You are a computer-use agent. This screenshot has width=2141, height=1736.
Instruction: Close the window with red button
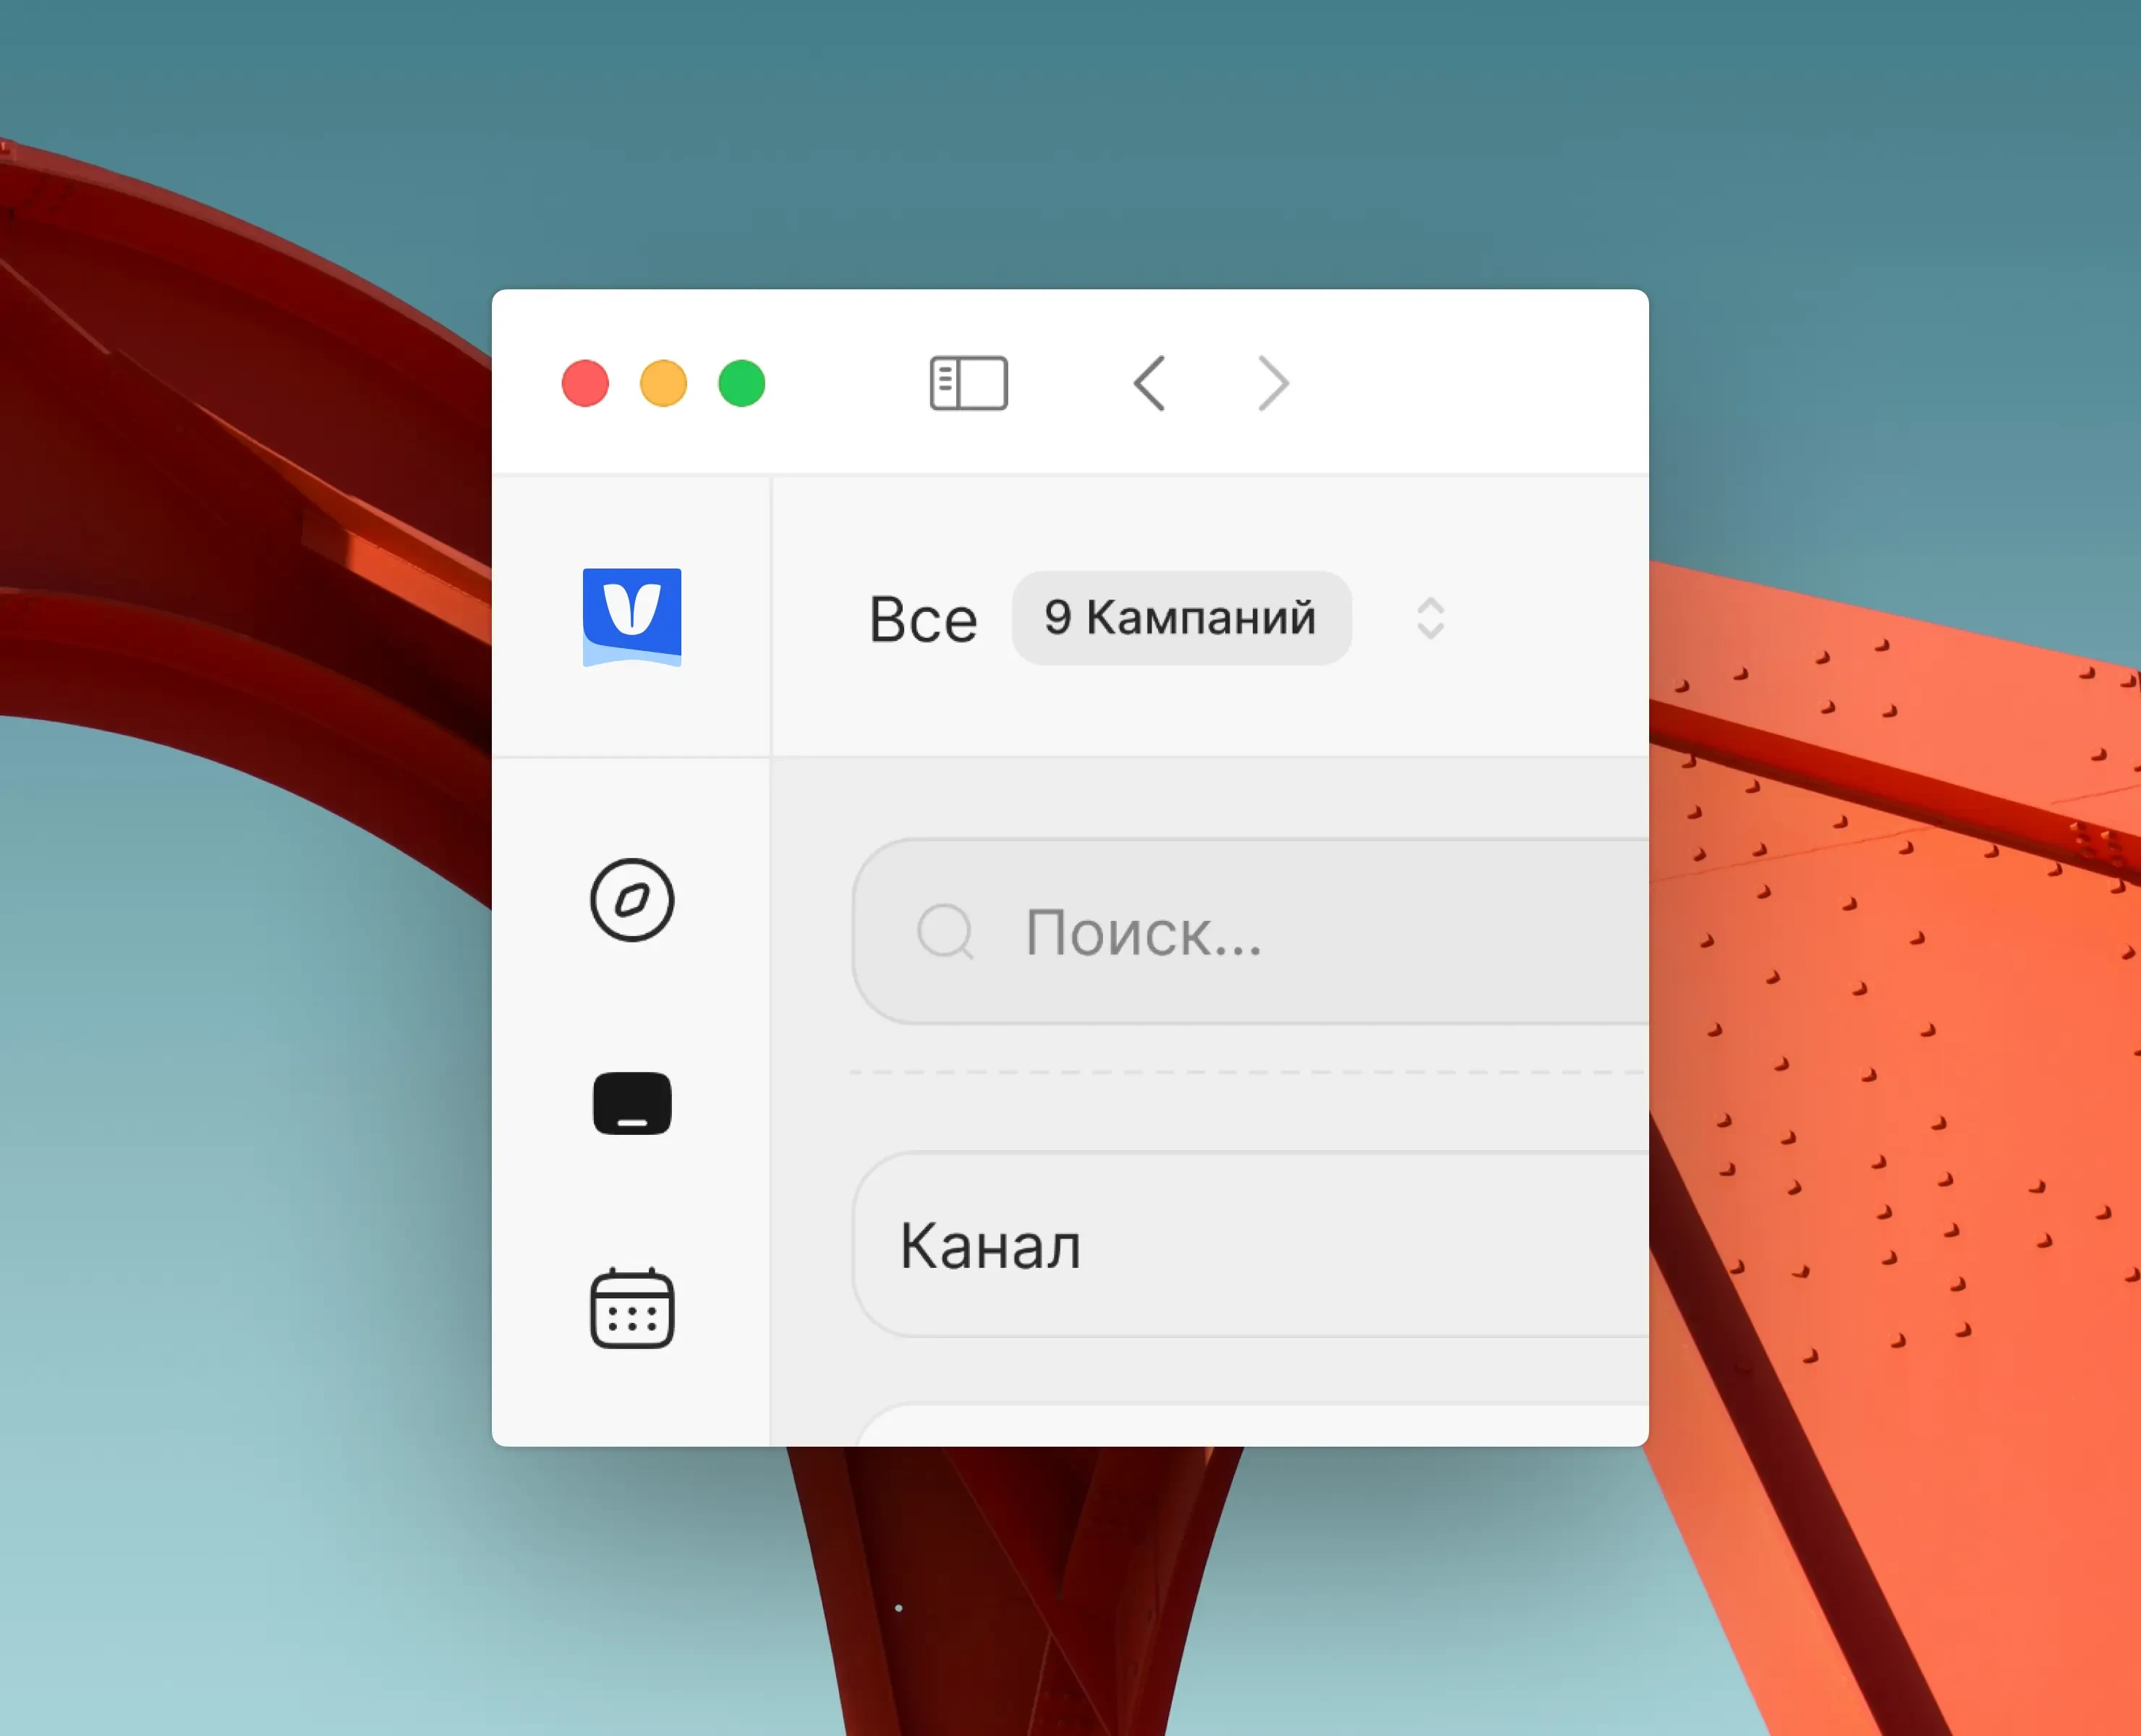pos(585,384)
